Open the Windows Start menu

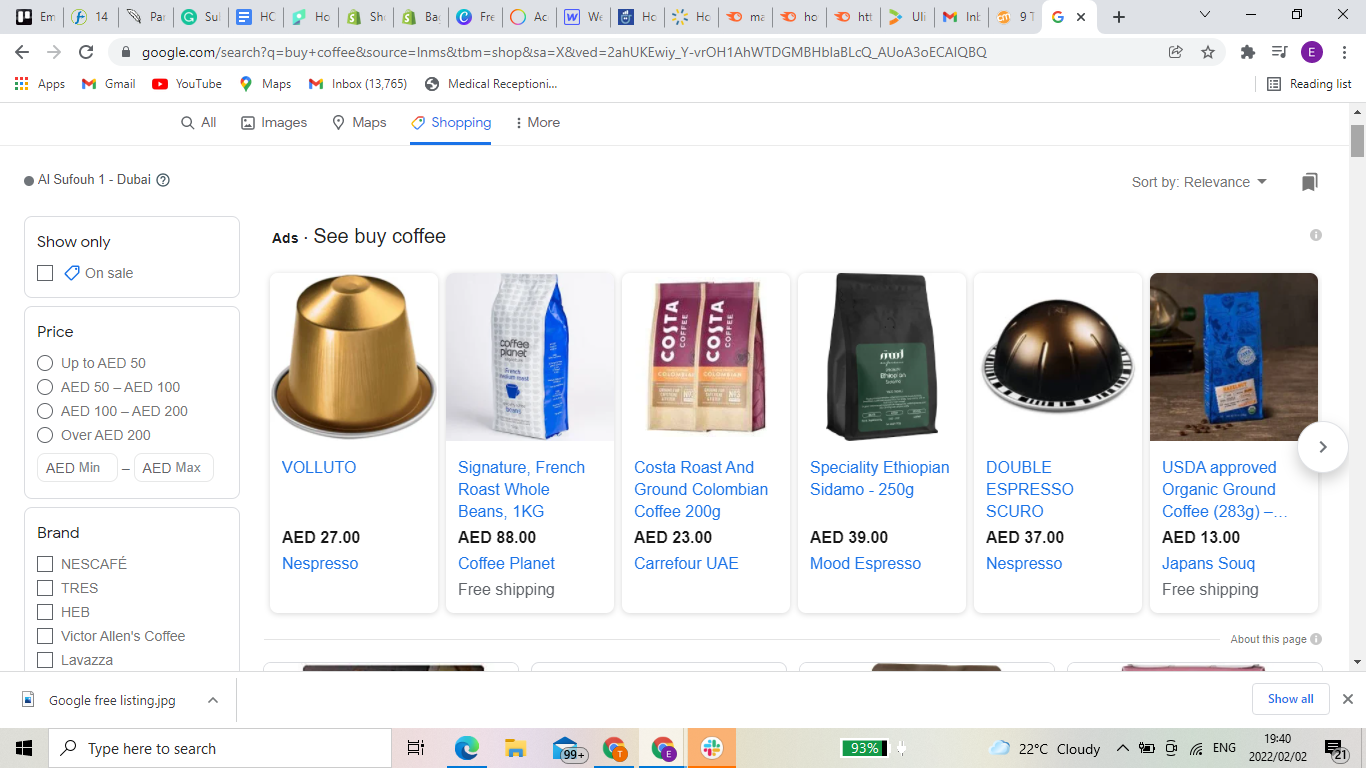click(x=24, y=748)
